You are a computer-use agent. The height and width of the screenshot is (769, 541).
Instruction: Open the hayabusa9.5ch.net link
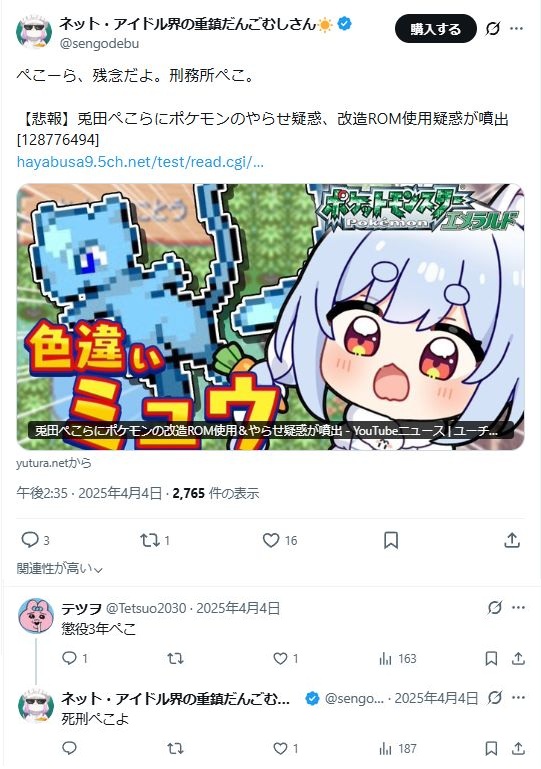pos(140,162)
